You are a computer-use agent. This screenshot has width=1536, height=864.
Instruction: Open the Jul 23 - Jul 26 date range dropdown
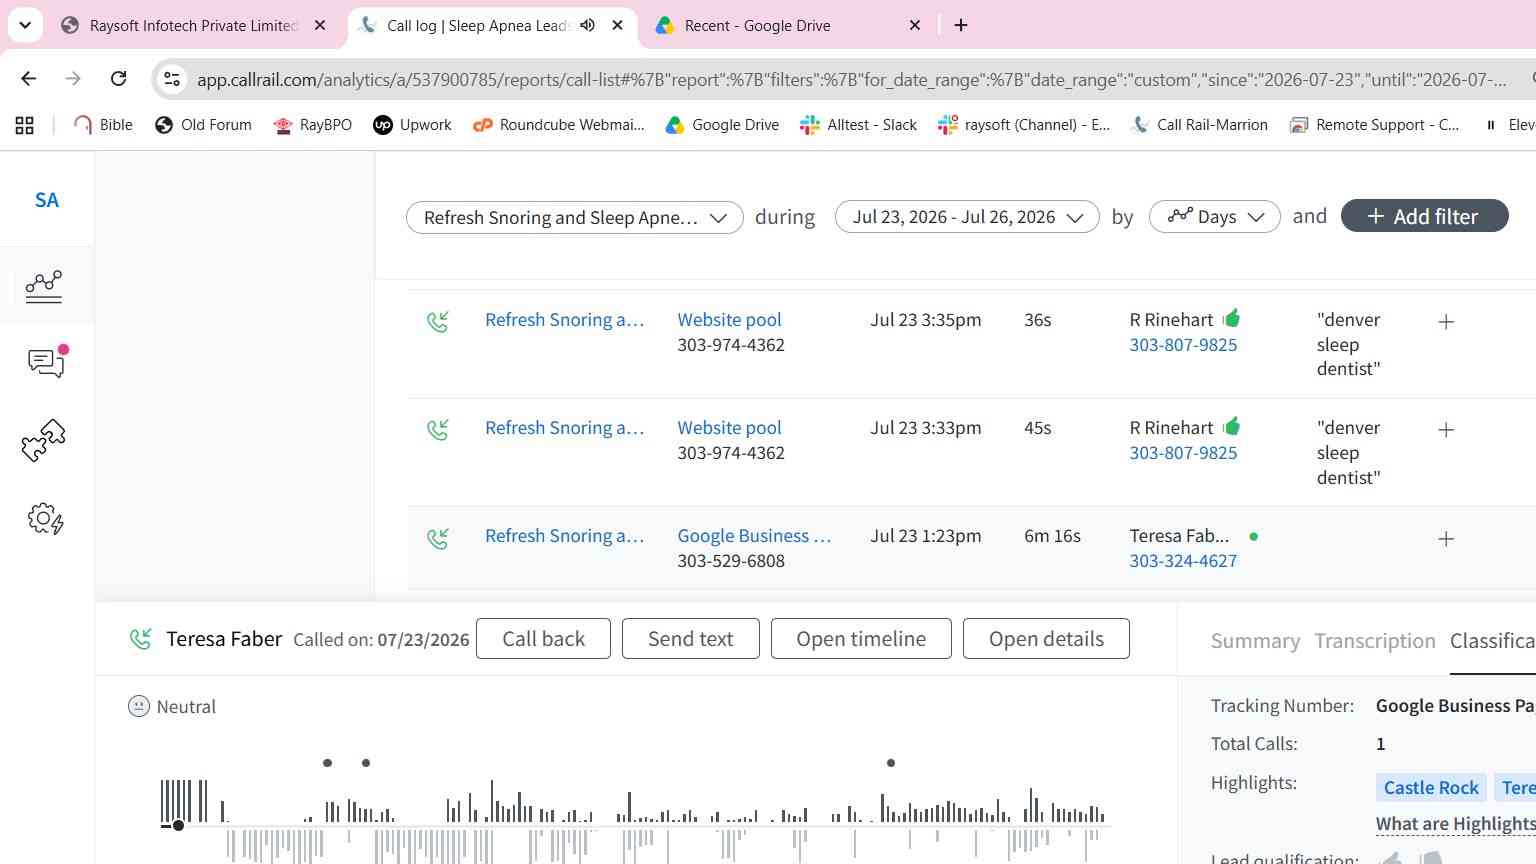point(967,217)
